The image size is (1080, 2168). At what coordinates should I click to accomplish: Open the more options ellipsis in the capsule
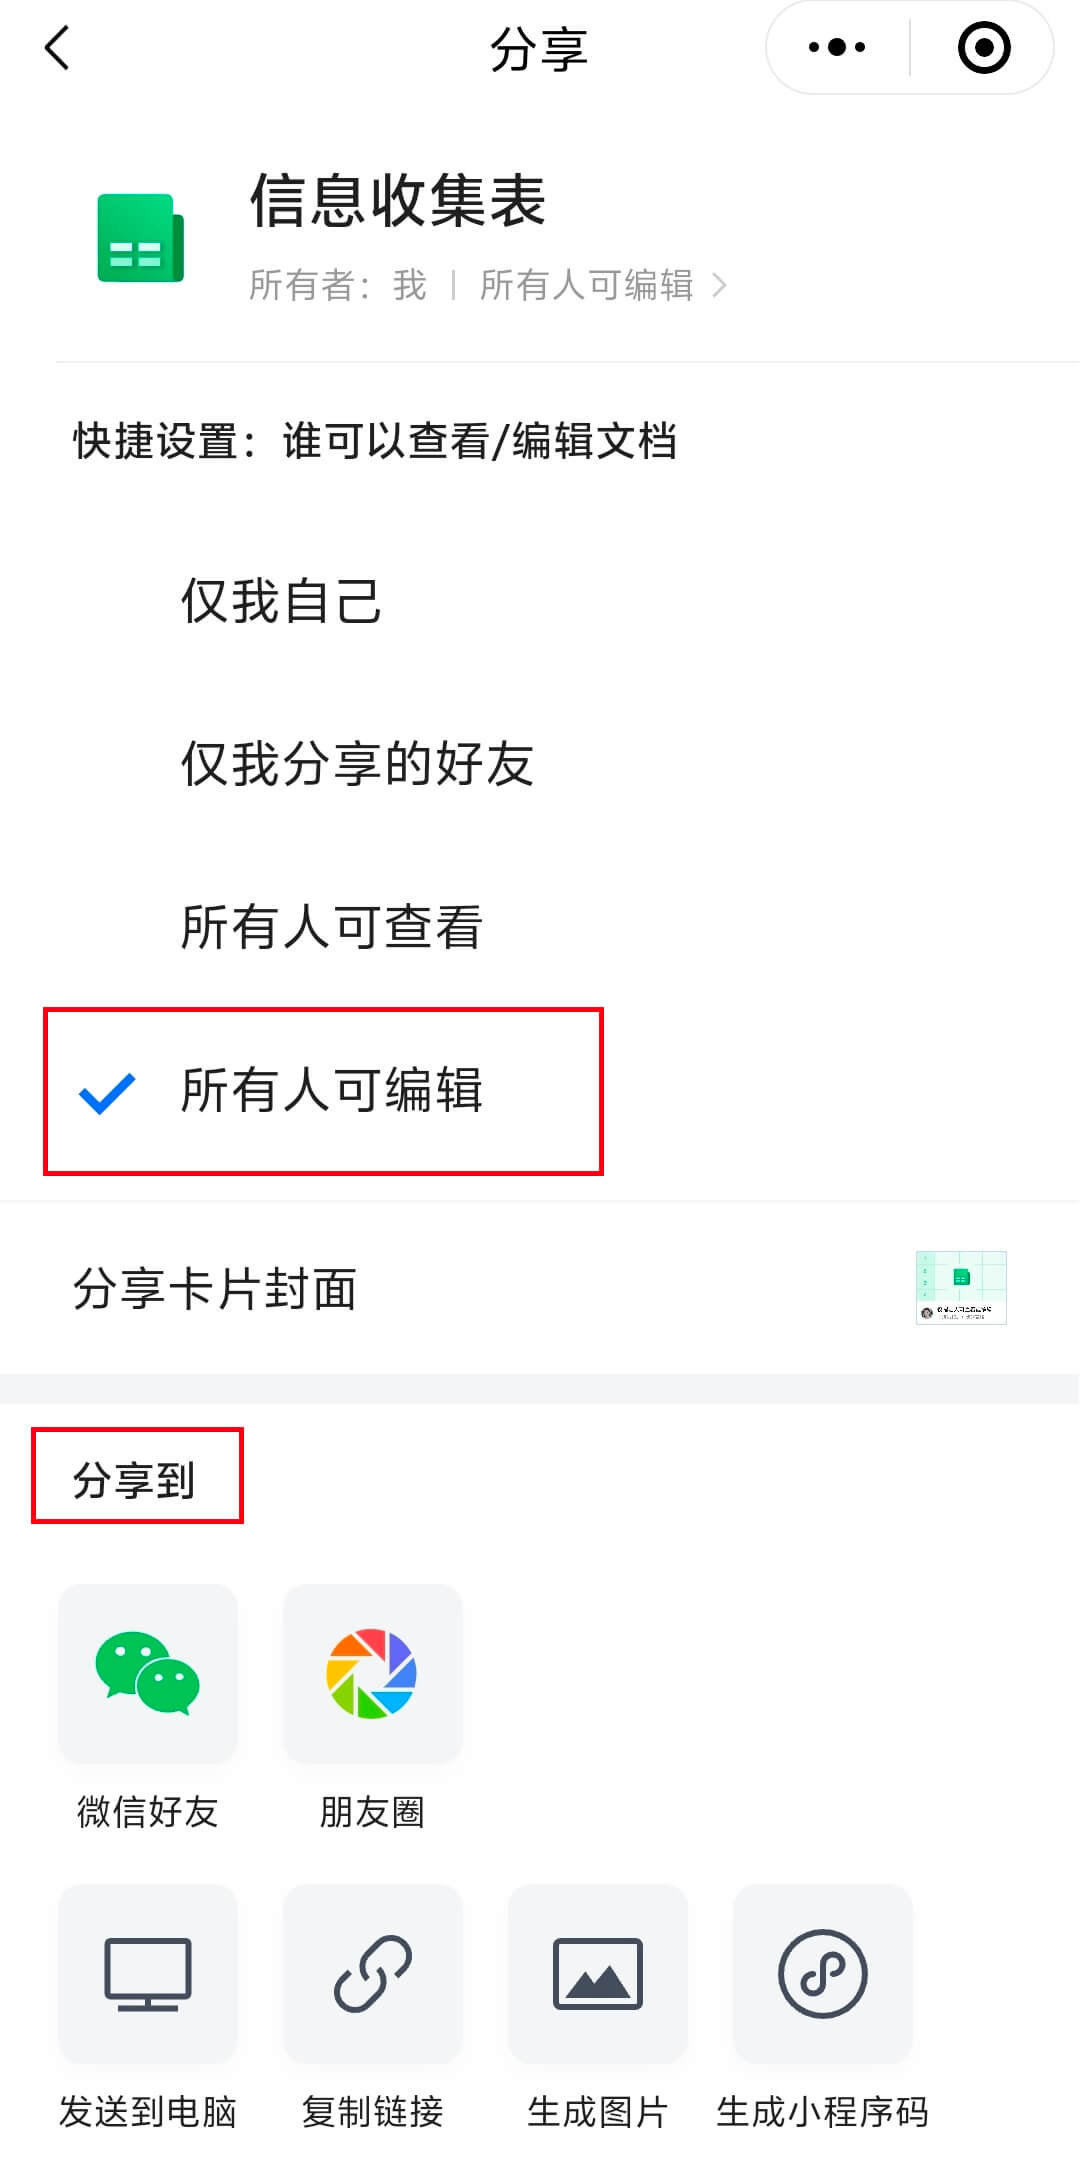pos(838,47)
